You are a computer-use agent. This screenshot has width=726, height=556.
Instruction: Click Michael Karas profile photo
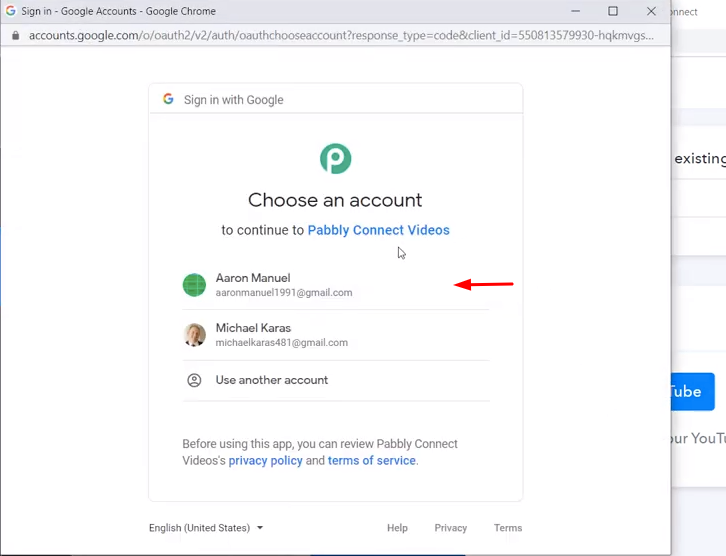(194, 335)
